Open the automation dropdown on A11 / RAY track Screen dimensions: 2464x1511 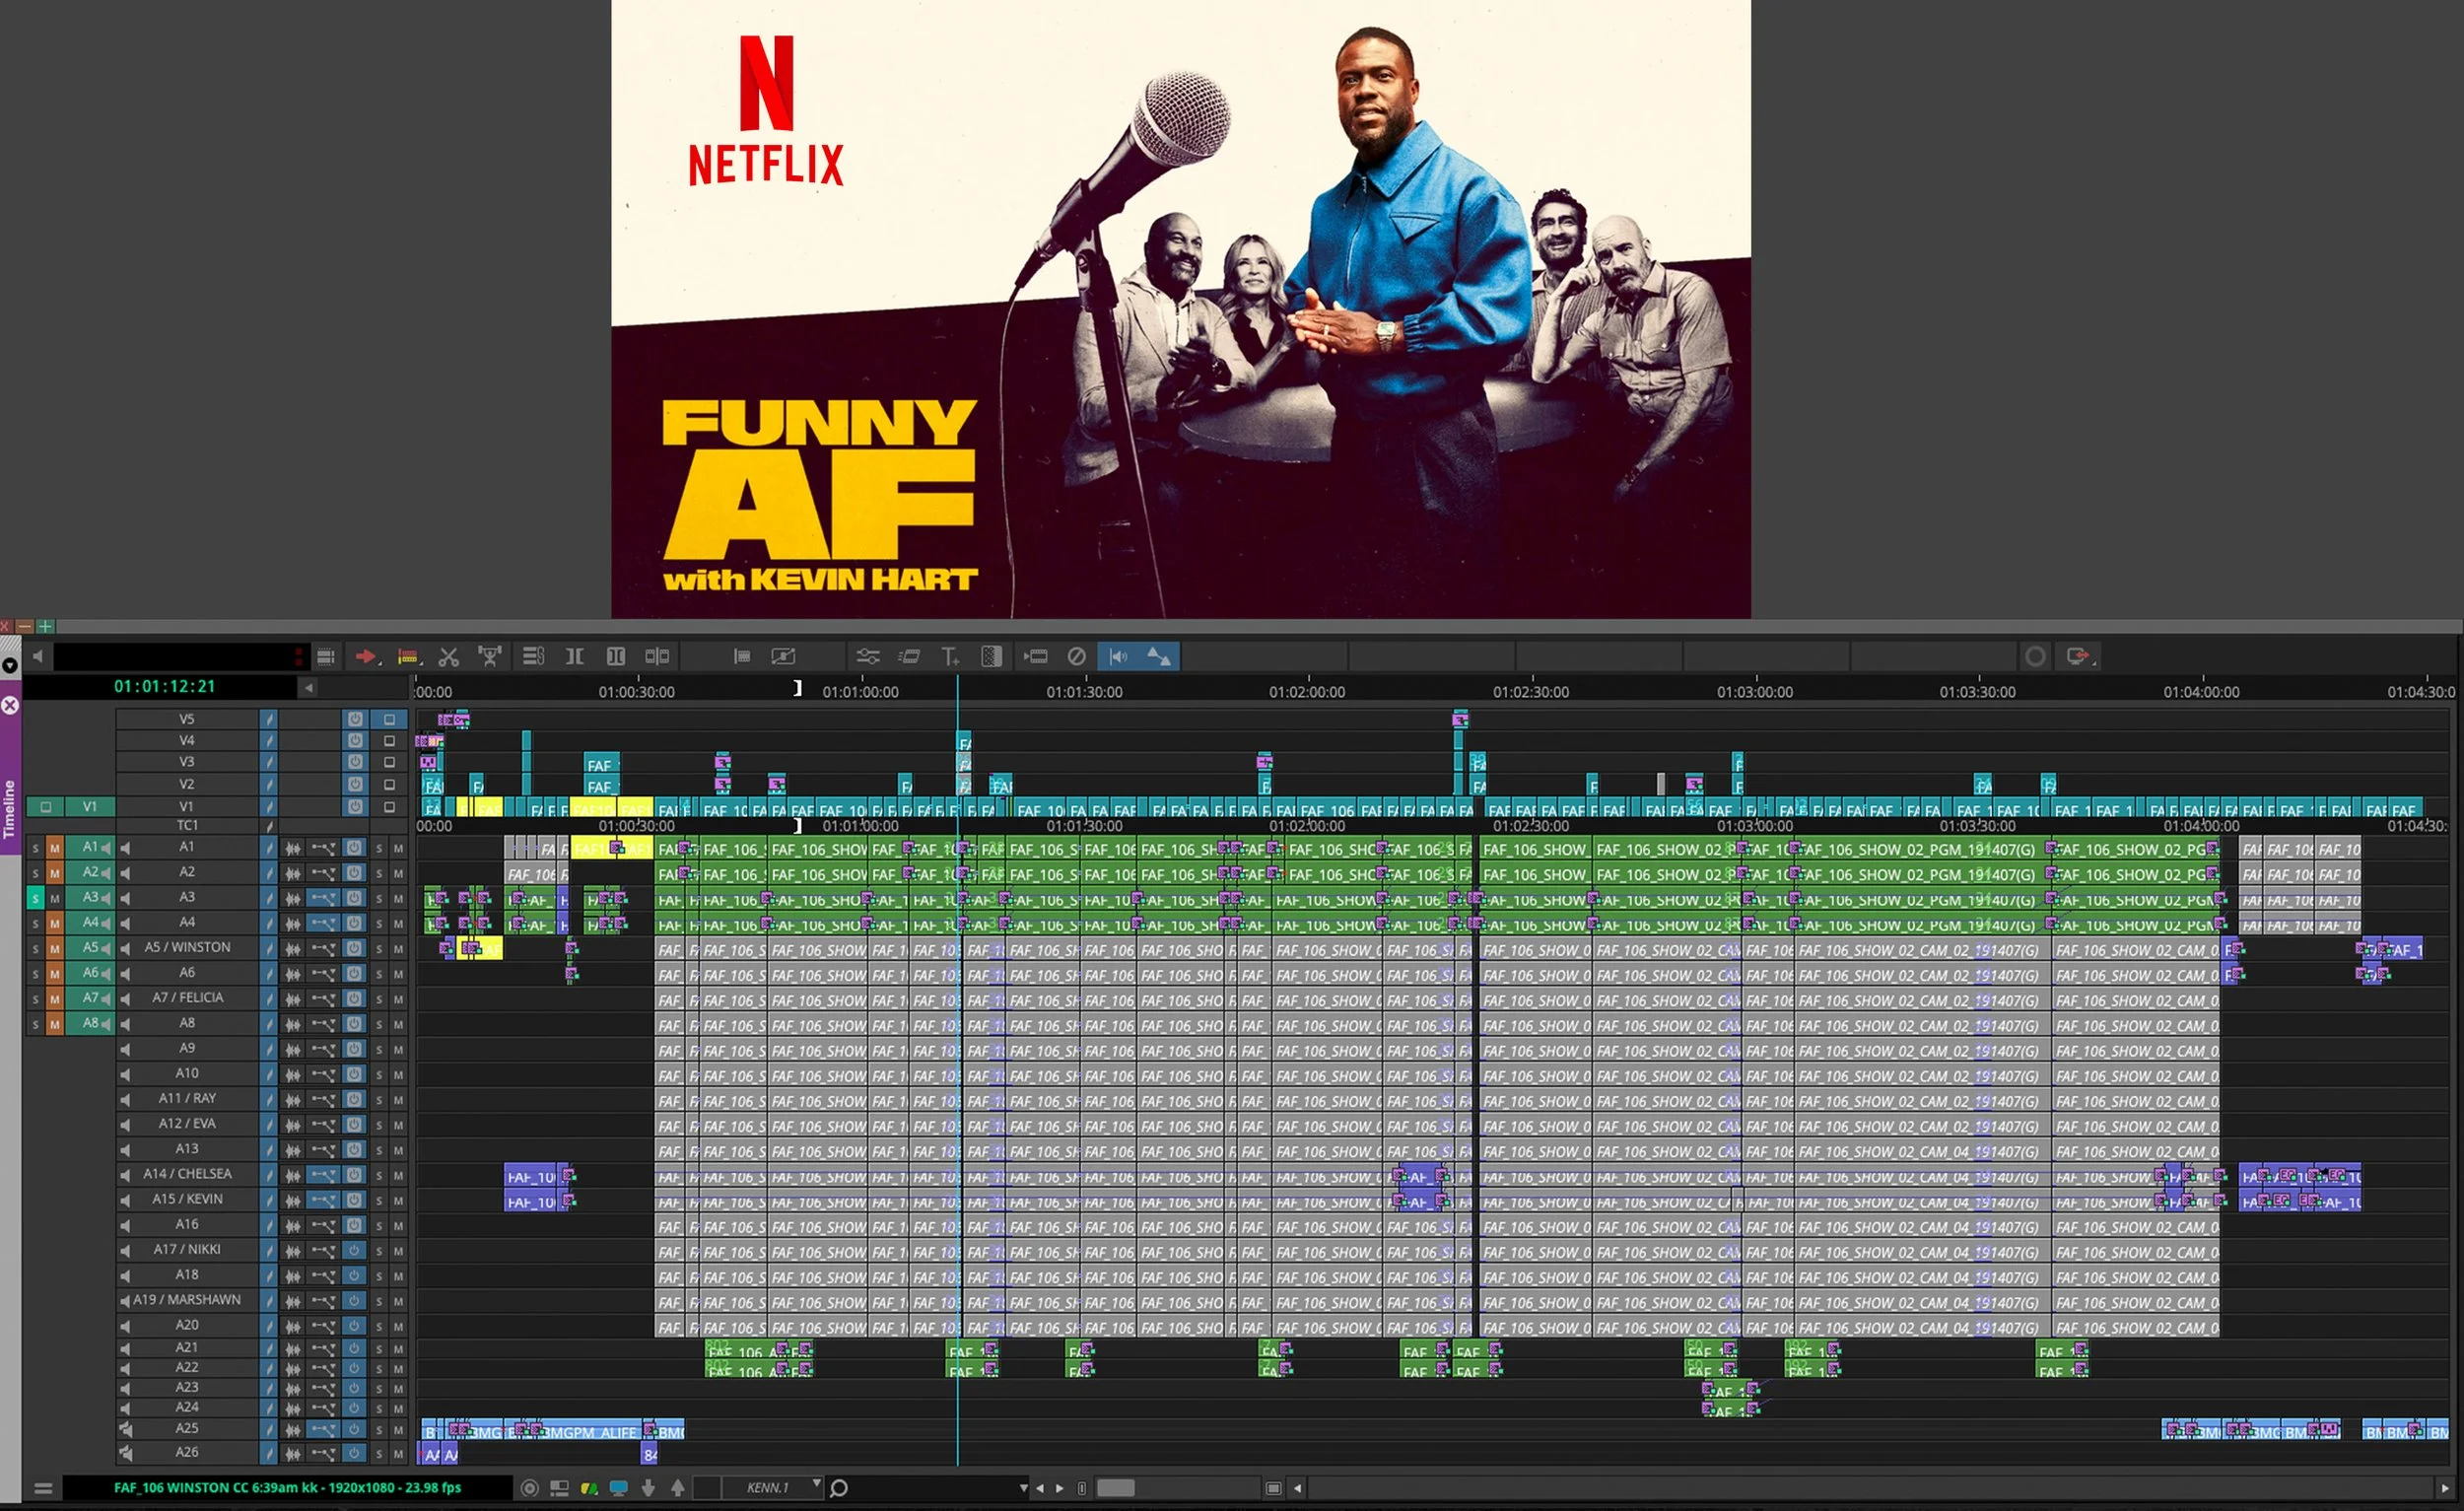point(323,1099)
